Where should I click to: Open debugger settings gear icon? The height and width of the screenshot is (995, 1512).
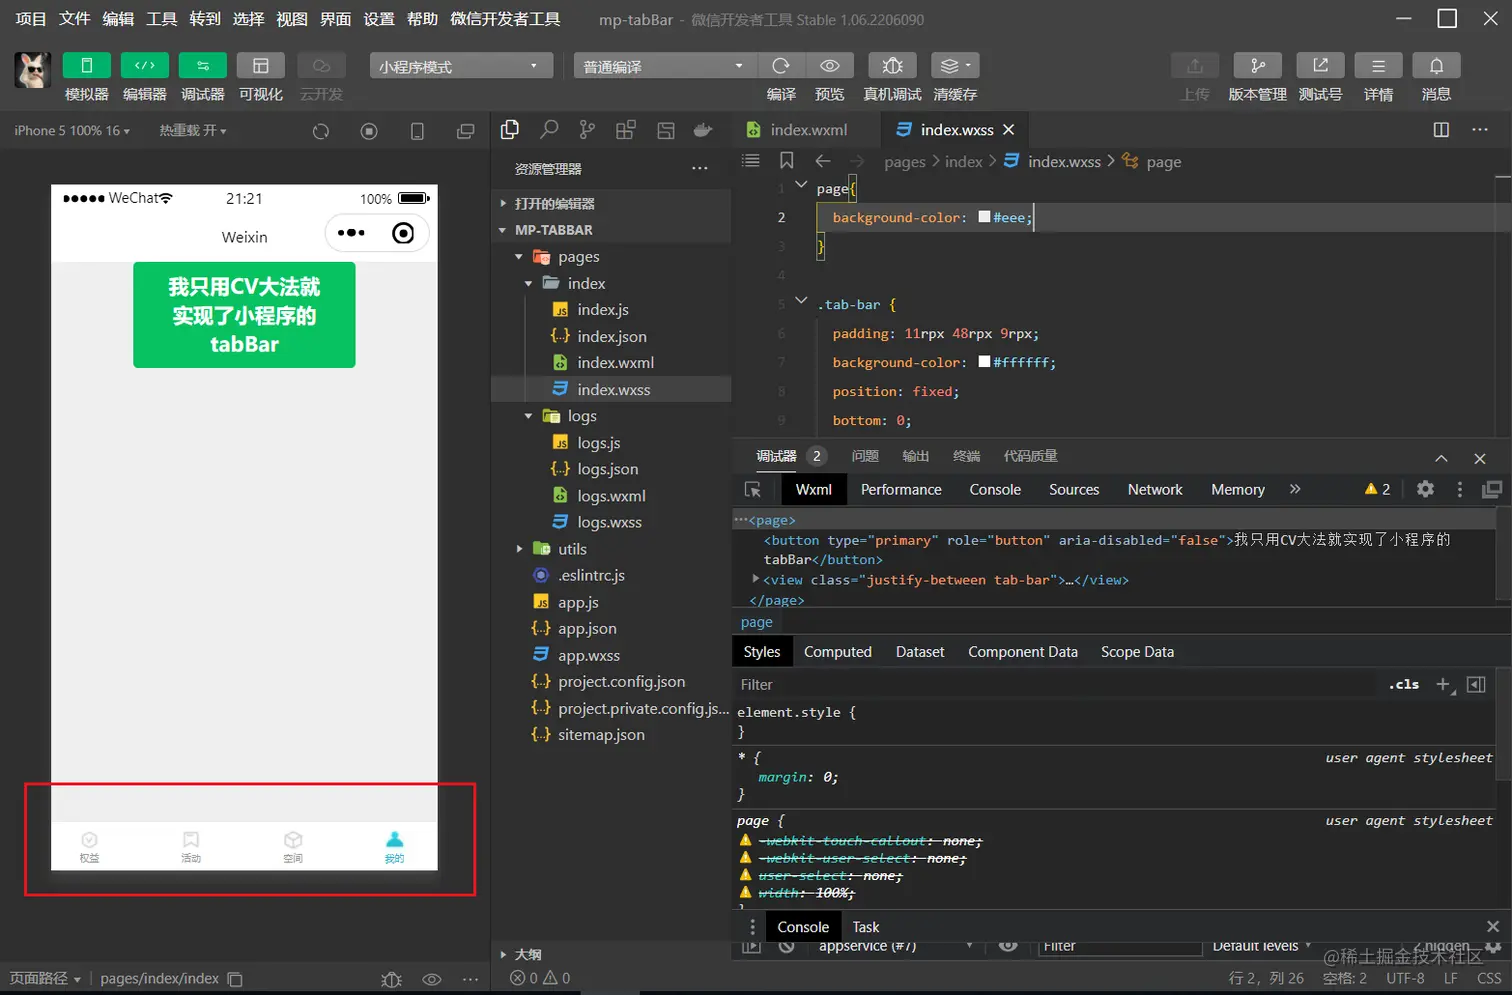1425,489
